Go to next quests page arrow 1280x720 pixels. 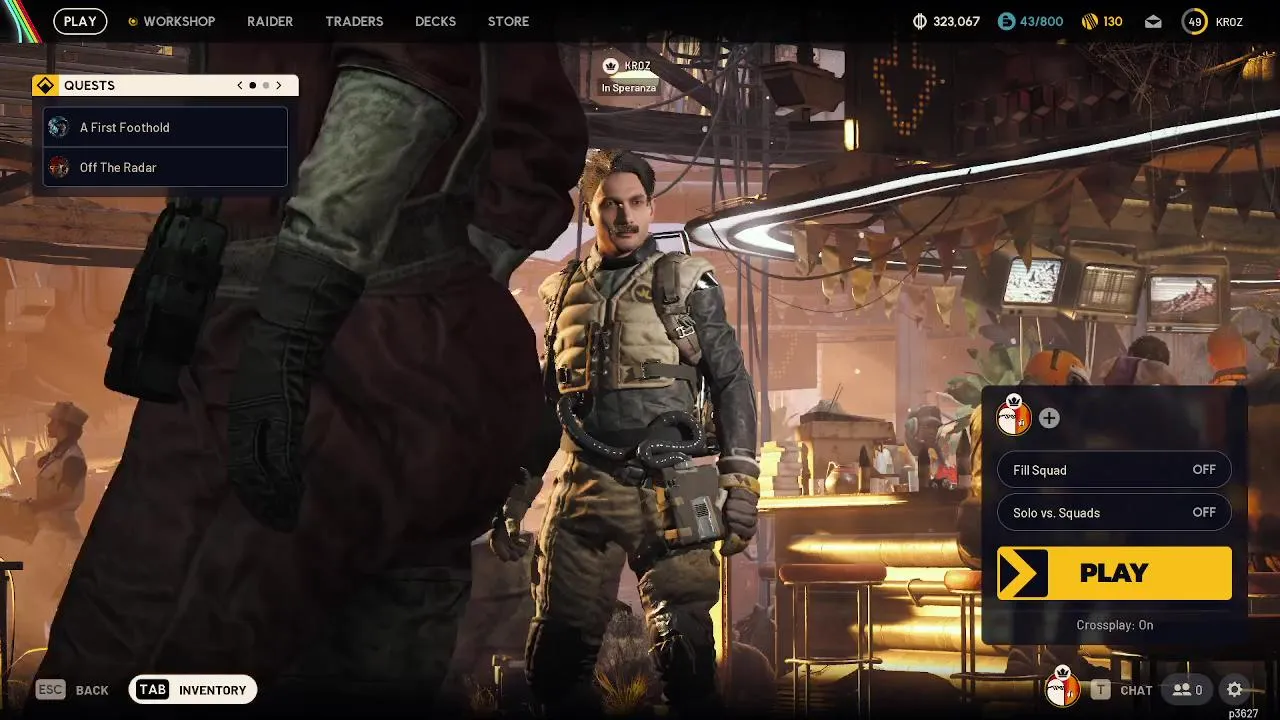[x=278, y=85]
